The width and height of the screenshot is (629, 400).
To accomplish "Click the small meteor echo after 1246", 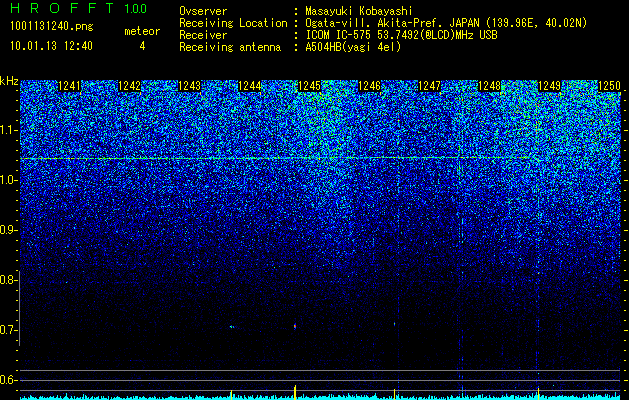I will point(394,323).
